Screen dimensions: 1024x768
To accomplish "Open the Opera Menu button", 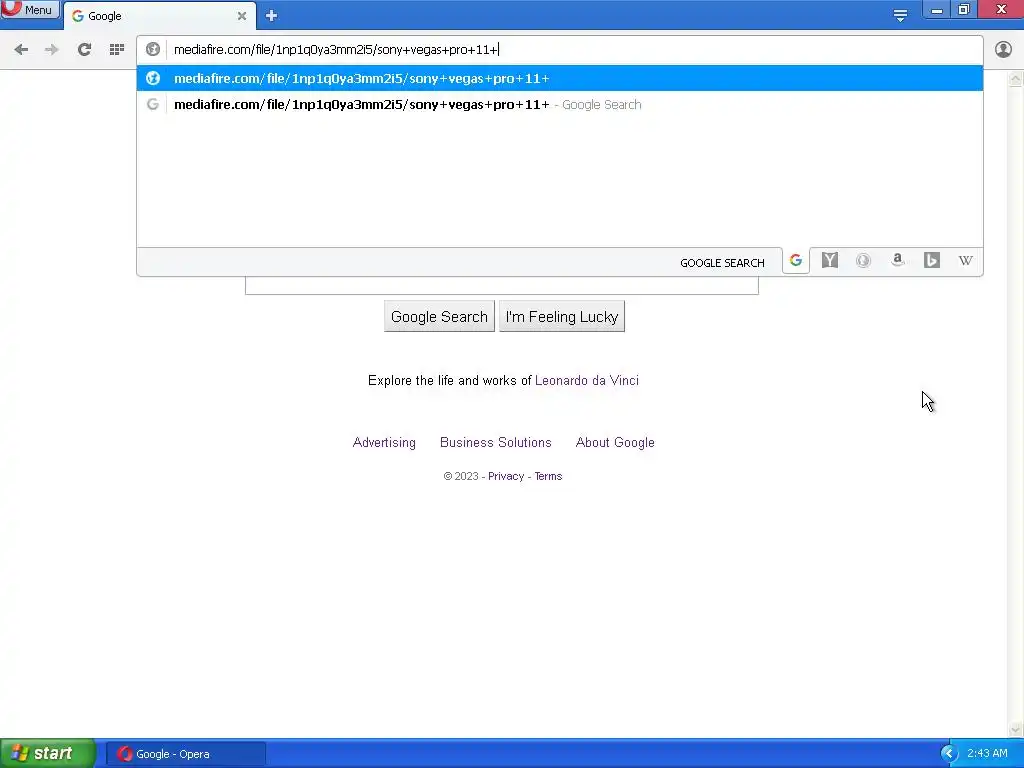I will click(29, 9).
